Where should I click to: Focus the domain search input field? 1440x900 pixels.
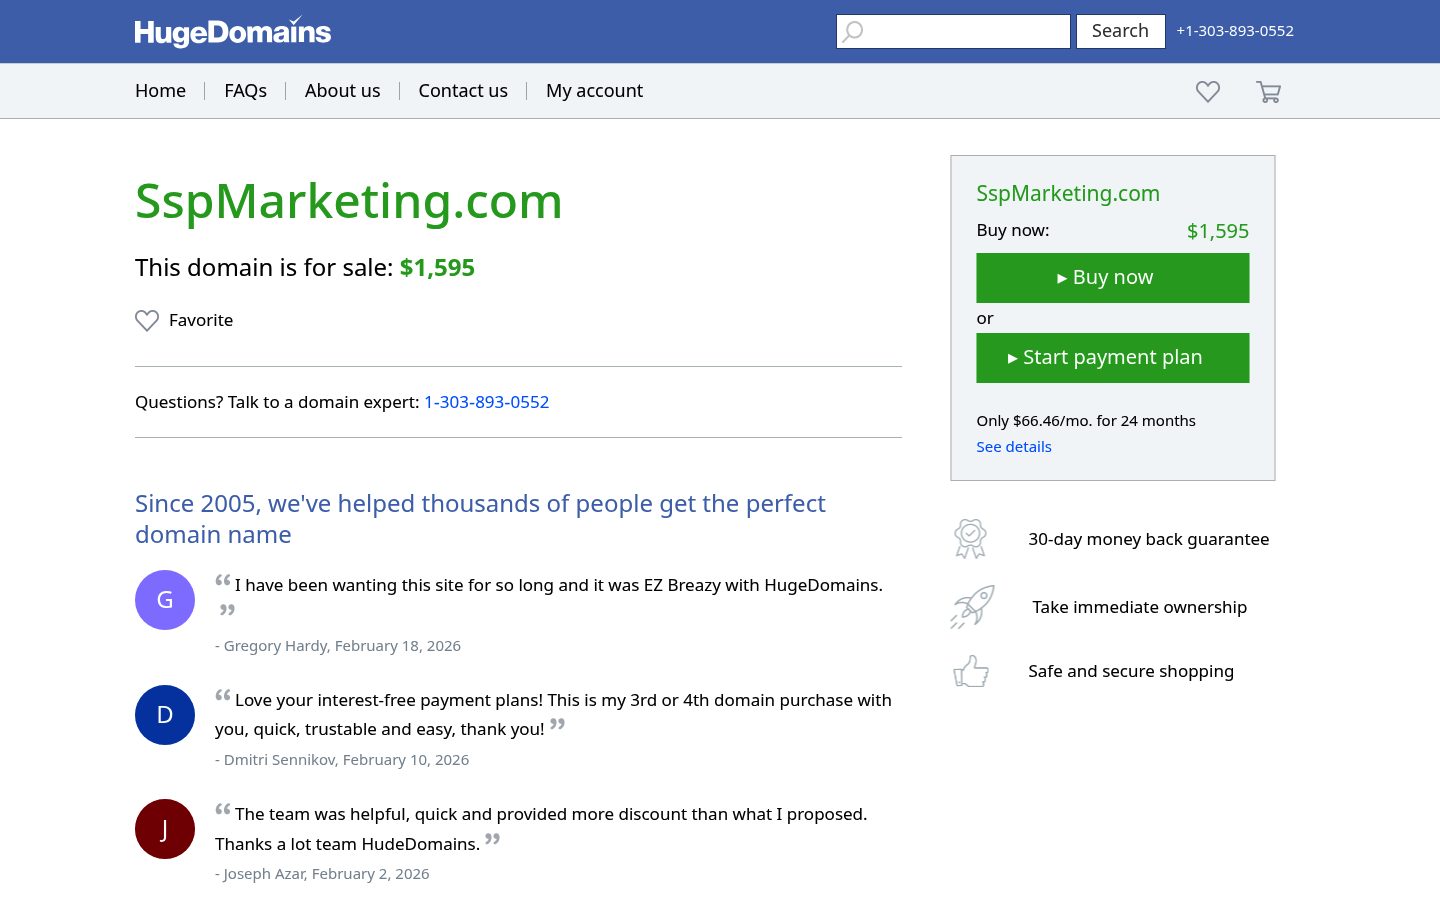pyautogui.click(x=953, y=31)
